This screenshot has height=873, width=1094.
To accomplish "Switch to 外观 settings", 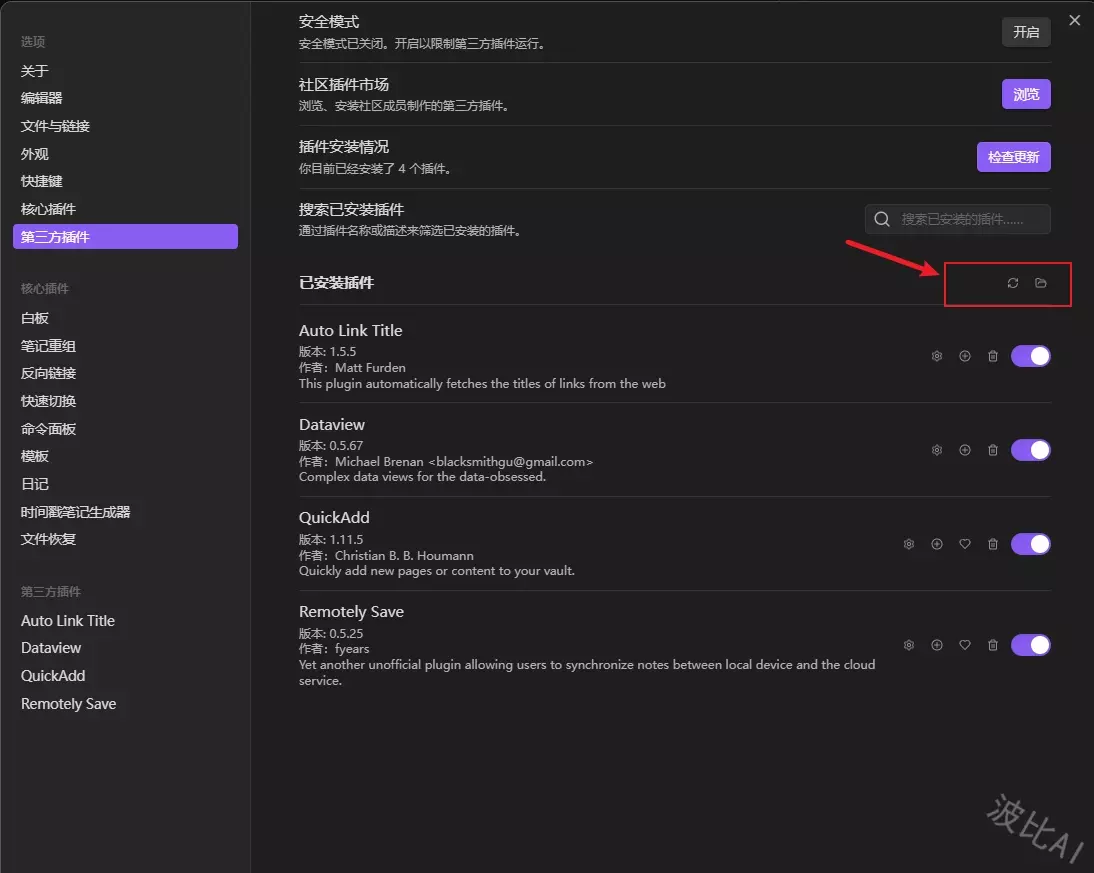I will tap(126, 154).
